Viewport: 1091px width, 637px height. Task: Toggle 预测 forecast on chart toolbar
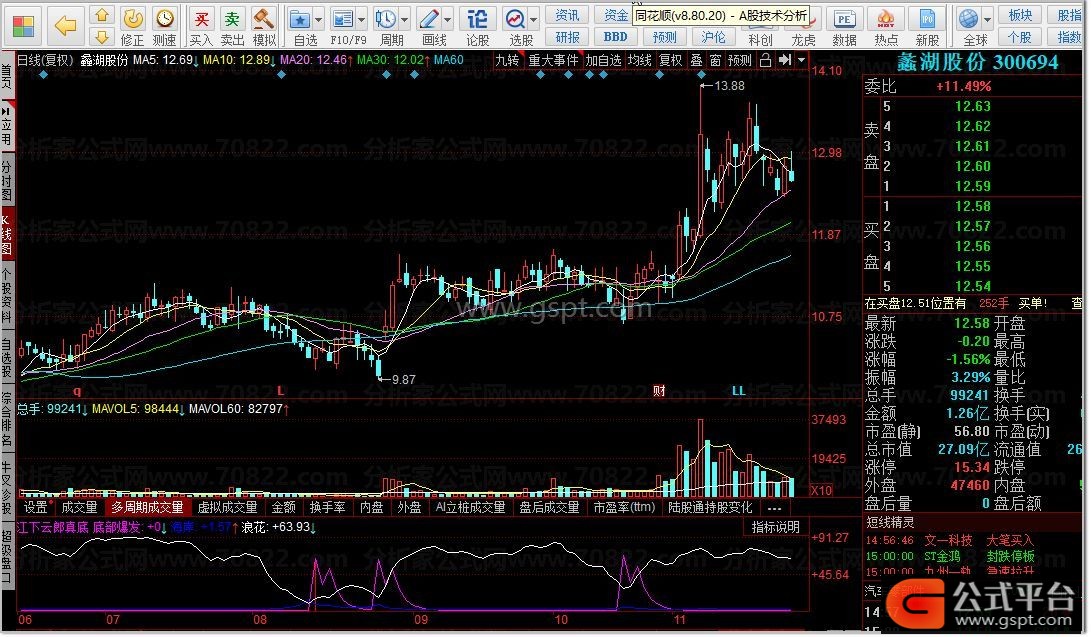pyautogui.click(x=740, y=61)
